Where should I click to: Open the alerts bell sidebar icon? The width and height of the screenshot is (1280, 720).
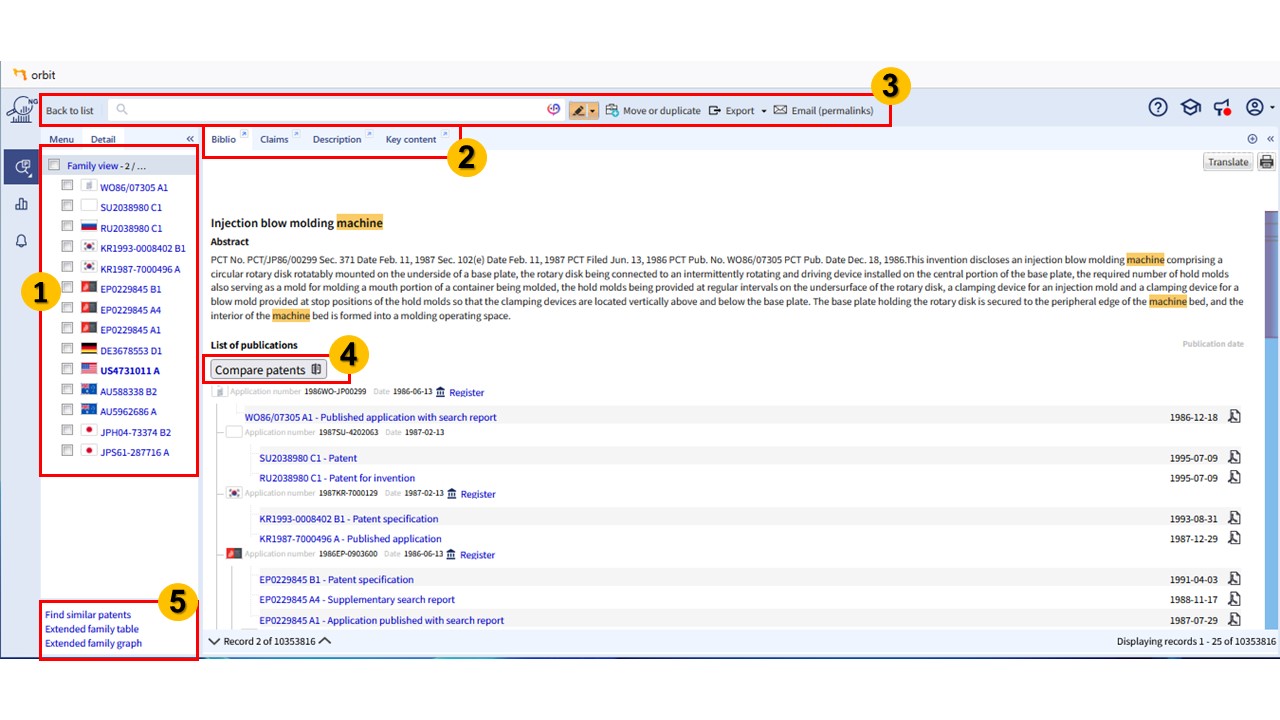(21, 241)
